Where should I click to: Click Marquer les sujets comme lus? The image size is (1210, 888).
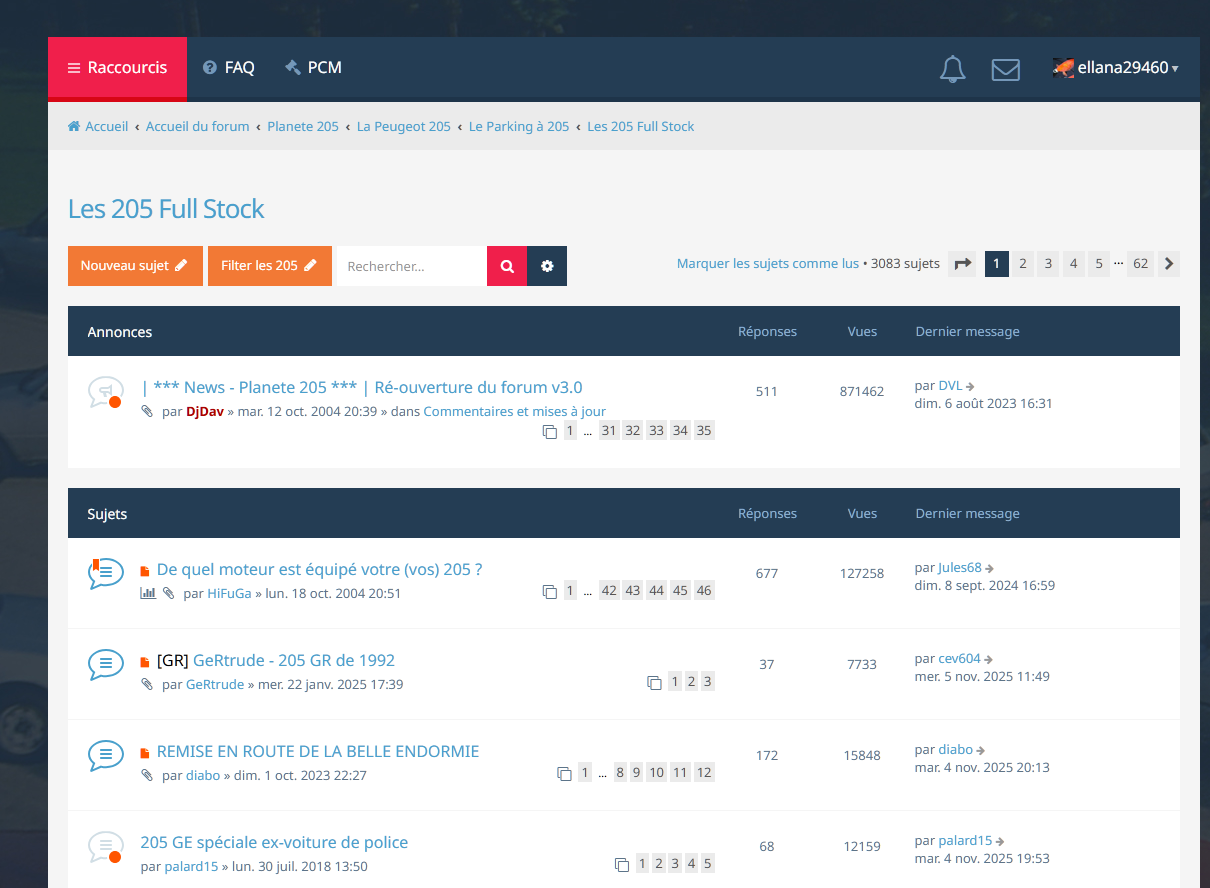(x=767, y=264)
